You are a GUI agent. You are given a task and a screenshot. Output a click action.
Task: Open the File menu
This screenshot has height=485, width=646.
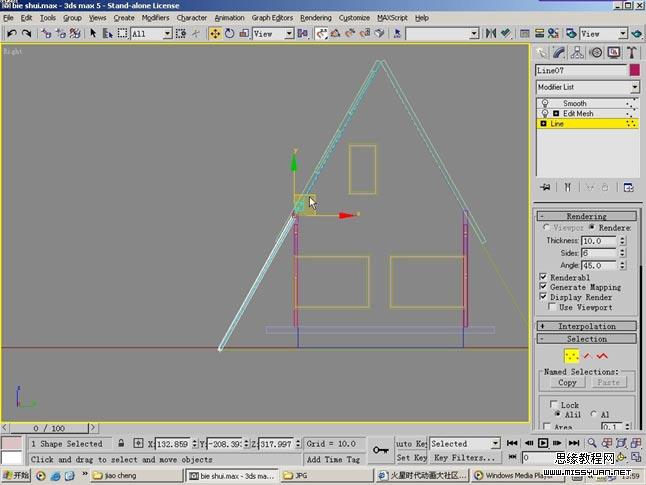click(x=8, y=18)
